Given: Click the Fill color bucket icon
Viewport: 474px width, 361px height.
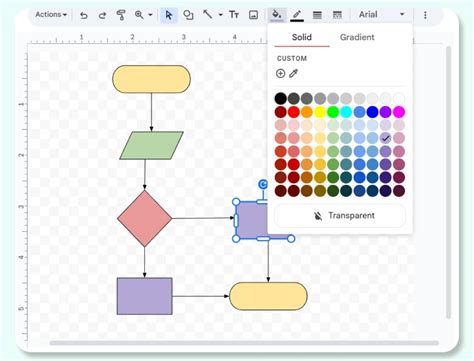Looking at the screenshot, I should click(x=277, y=15).
